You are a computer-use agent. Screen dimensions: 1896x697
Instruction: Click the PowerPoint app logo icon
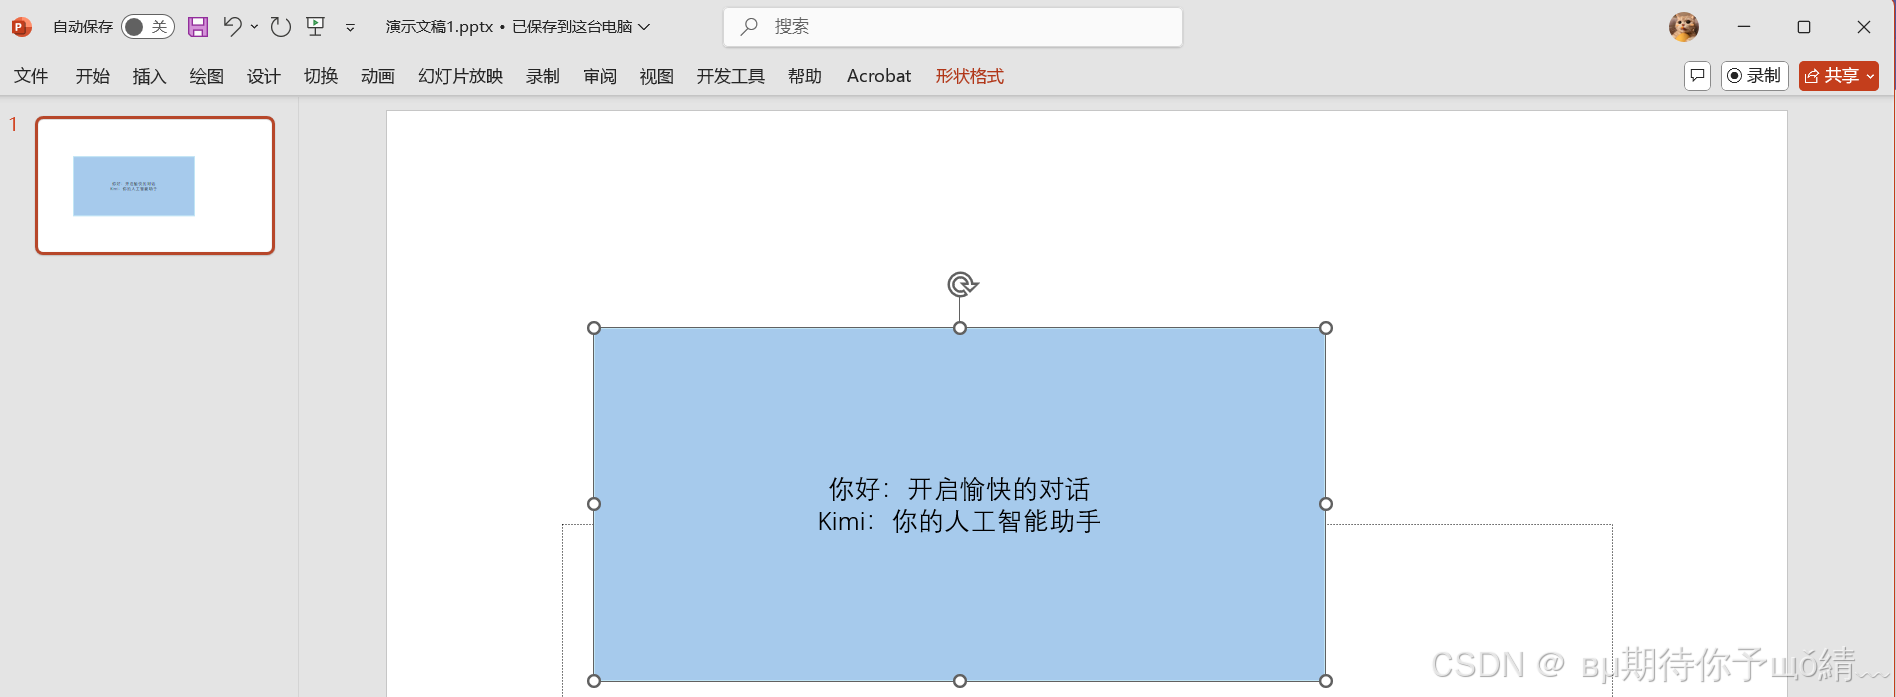(21, 27)
